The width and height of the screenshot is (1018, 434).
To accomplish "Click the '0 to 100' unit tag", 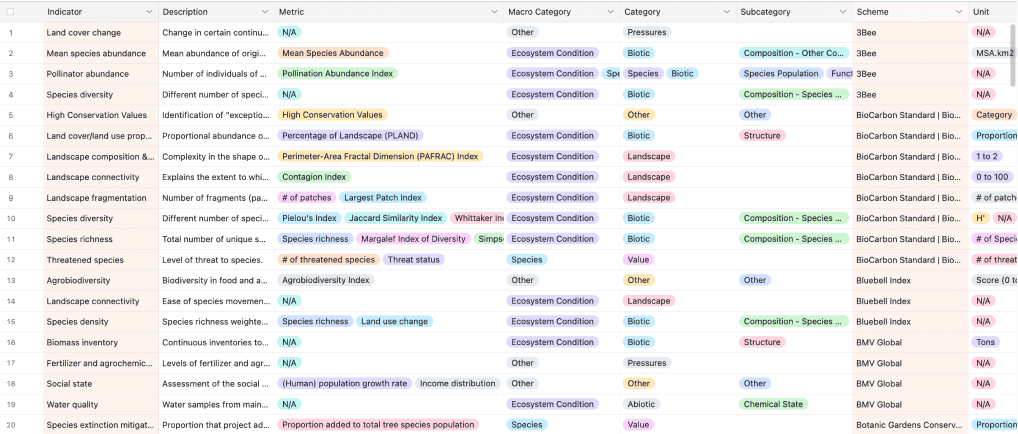I will pyautogui.click(x=992, y=177).
